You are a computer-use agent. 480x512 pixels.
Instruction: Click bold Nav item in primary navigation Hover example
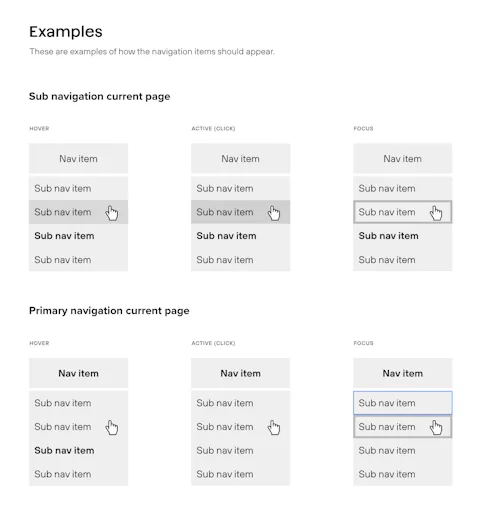[78, 373]
